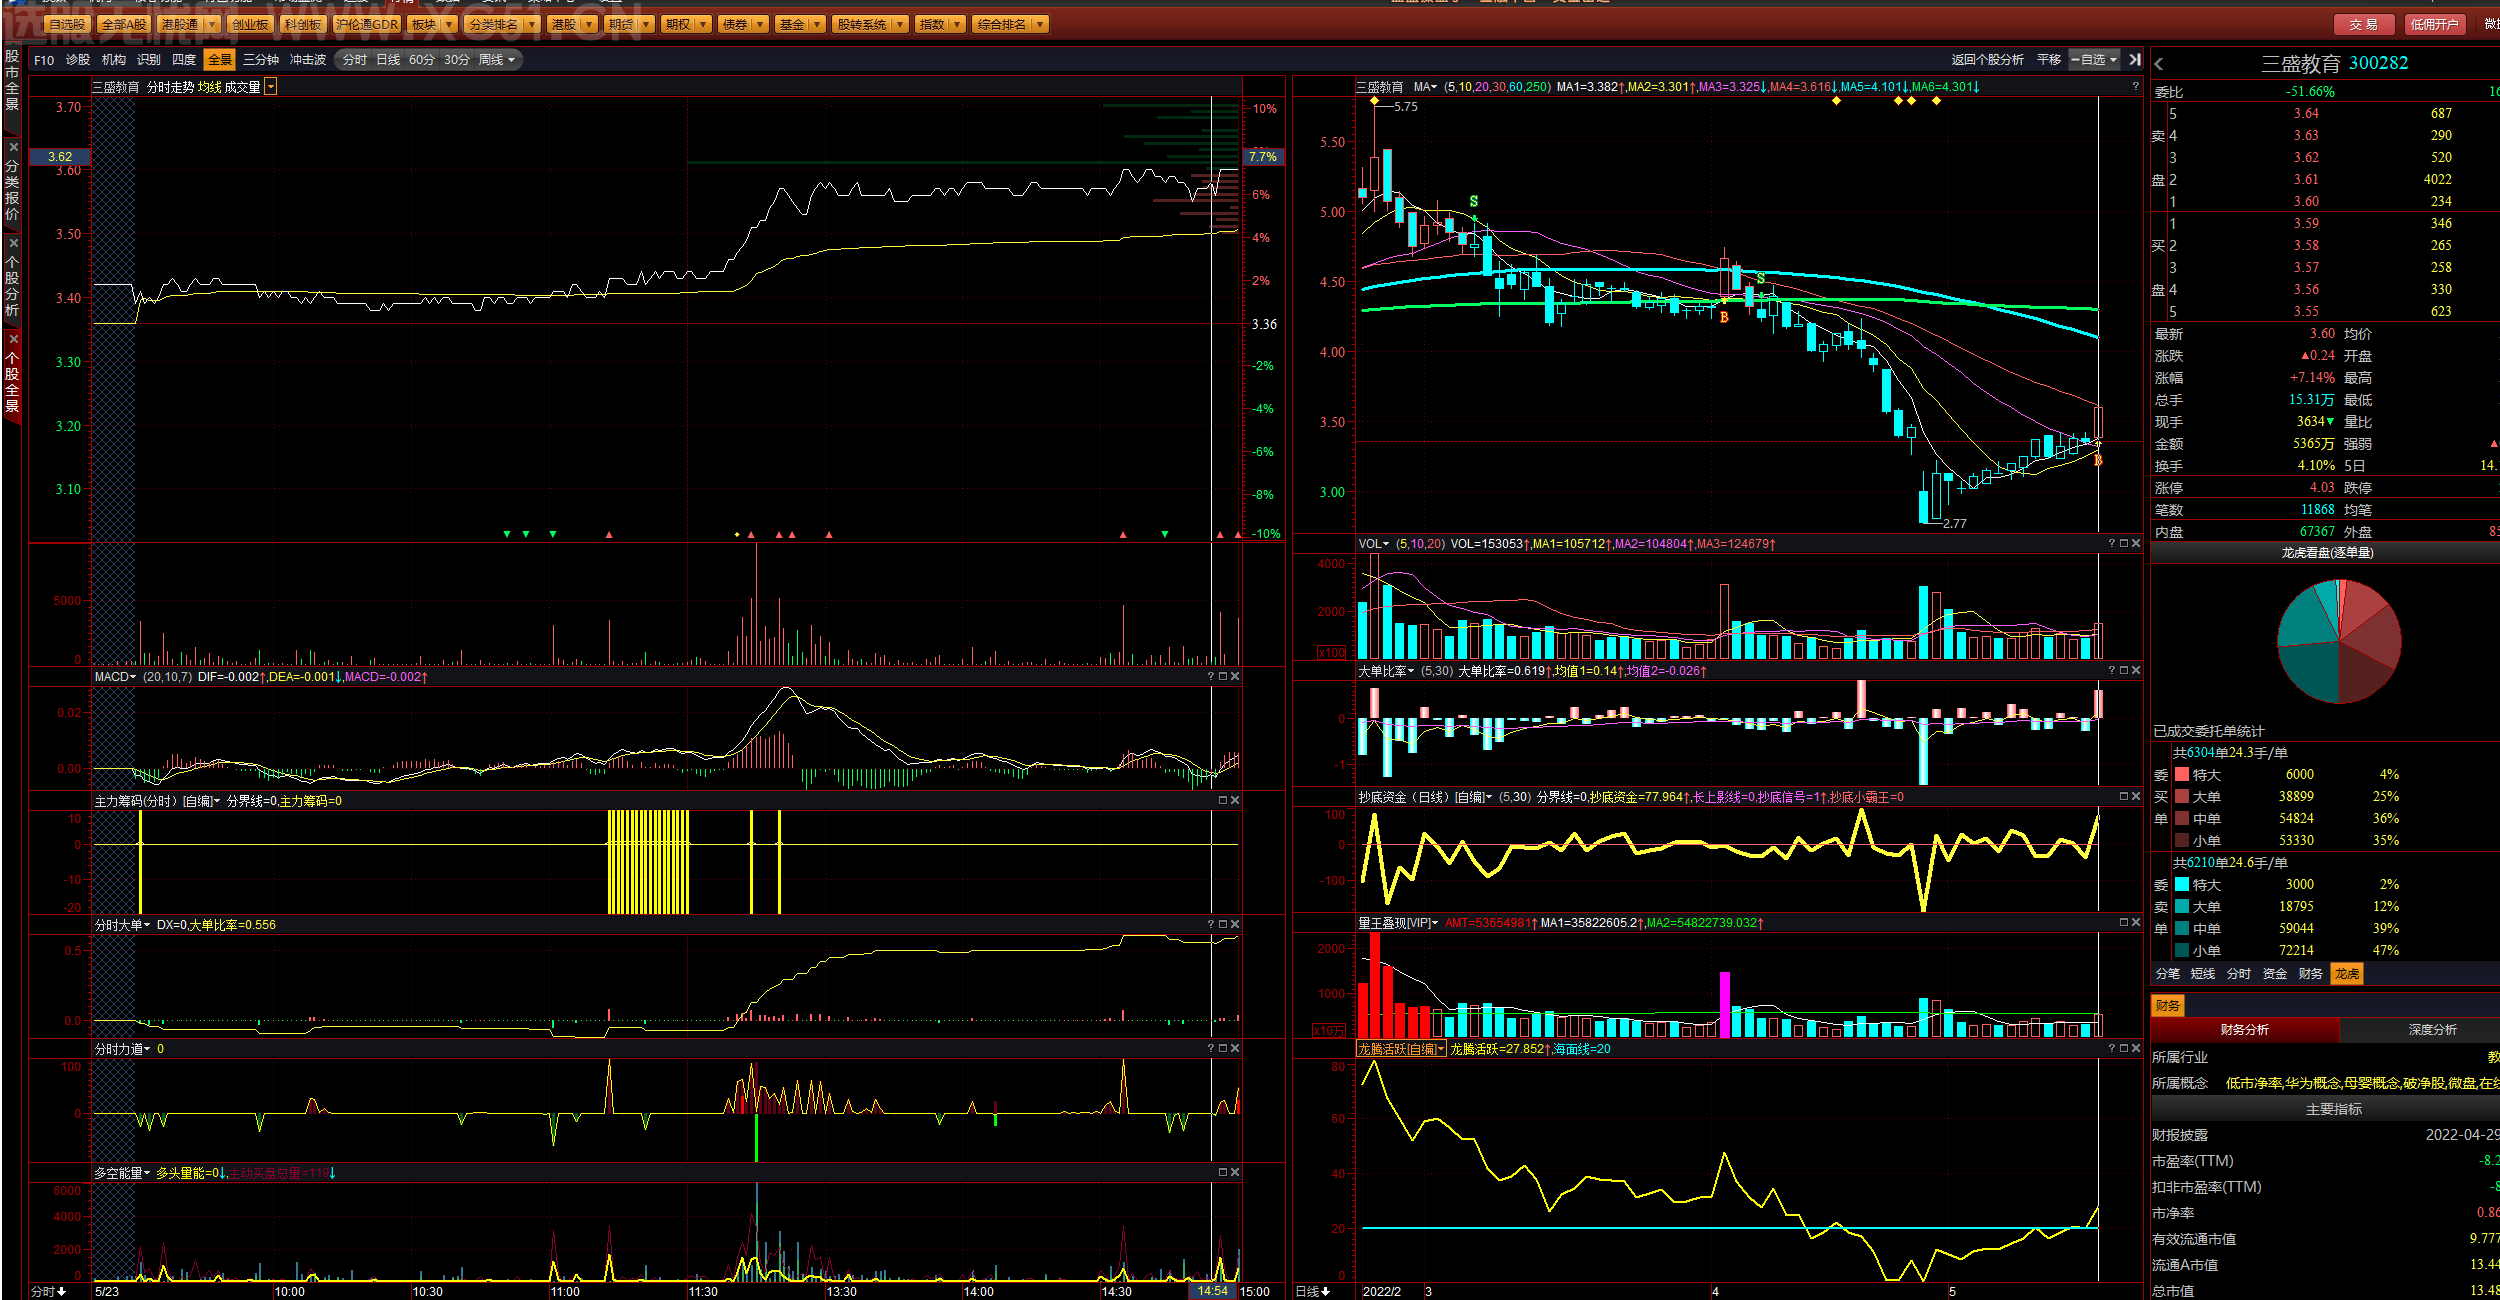This screenshot has height=1300, width=2500.
Task: Close the 多空能量 indicator panel
Action: (1235, 1172)
